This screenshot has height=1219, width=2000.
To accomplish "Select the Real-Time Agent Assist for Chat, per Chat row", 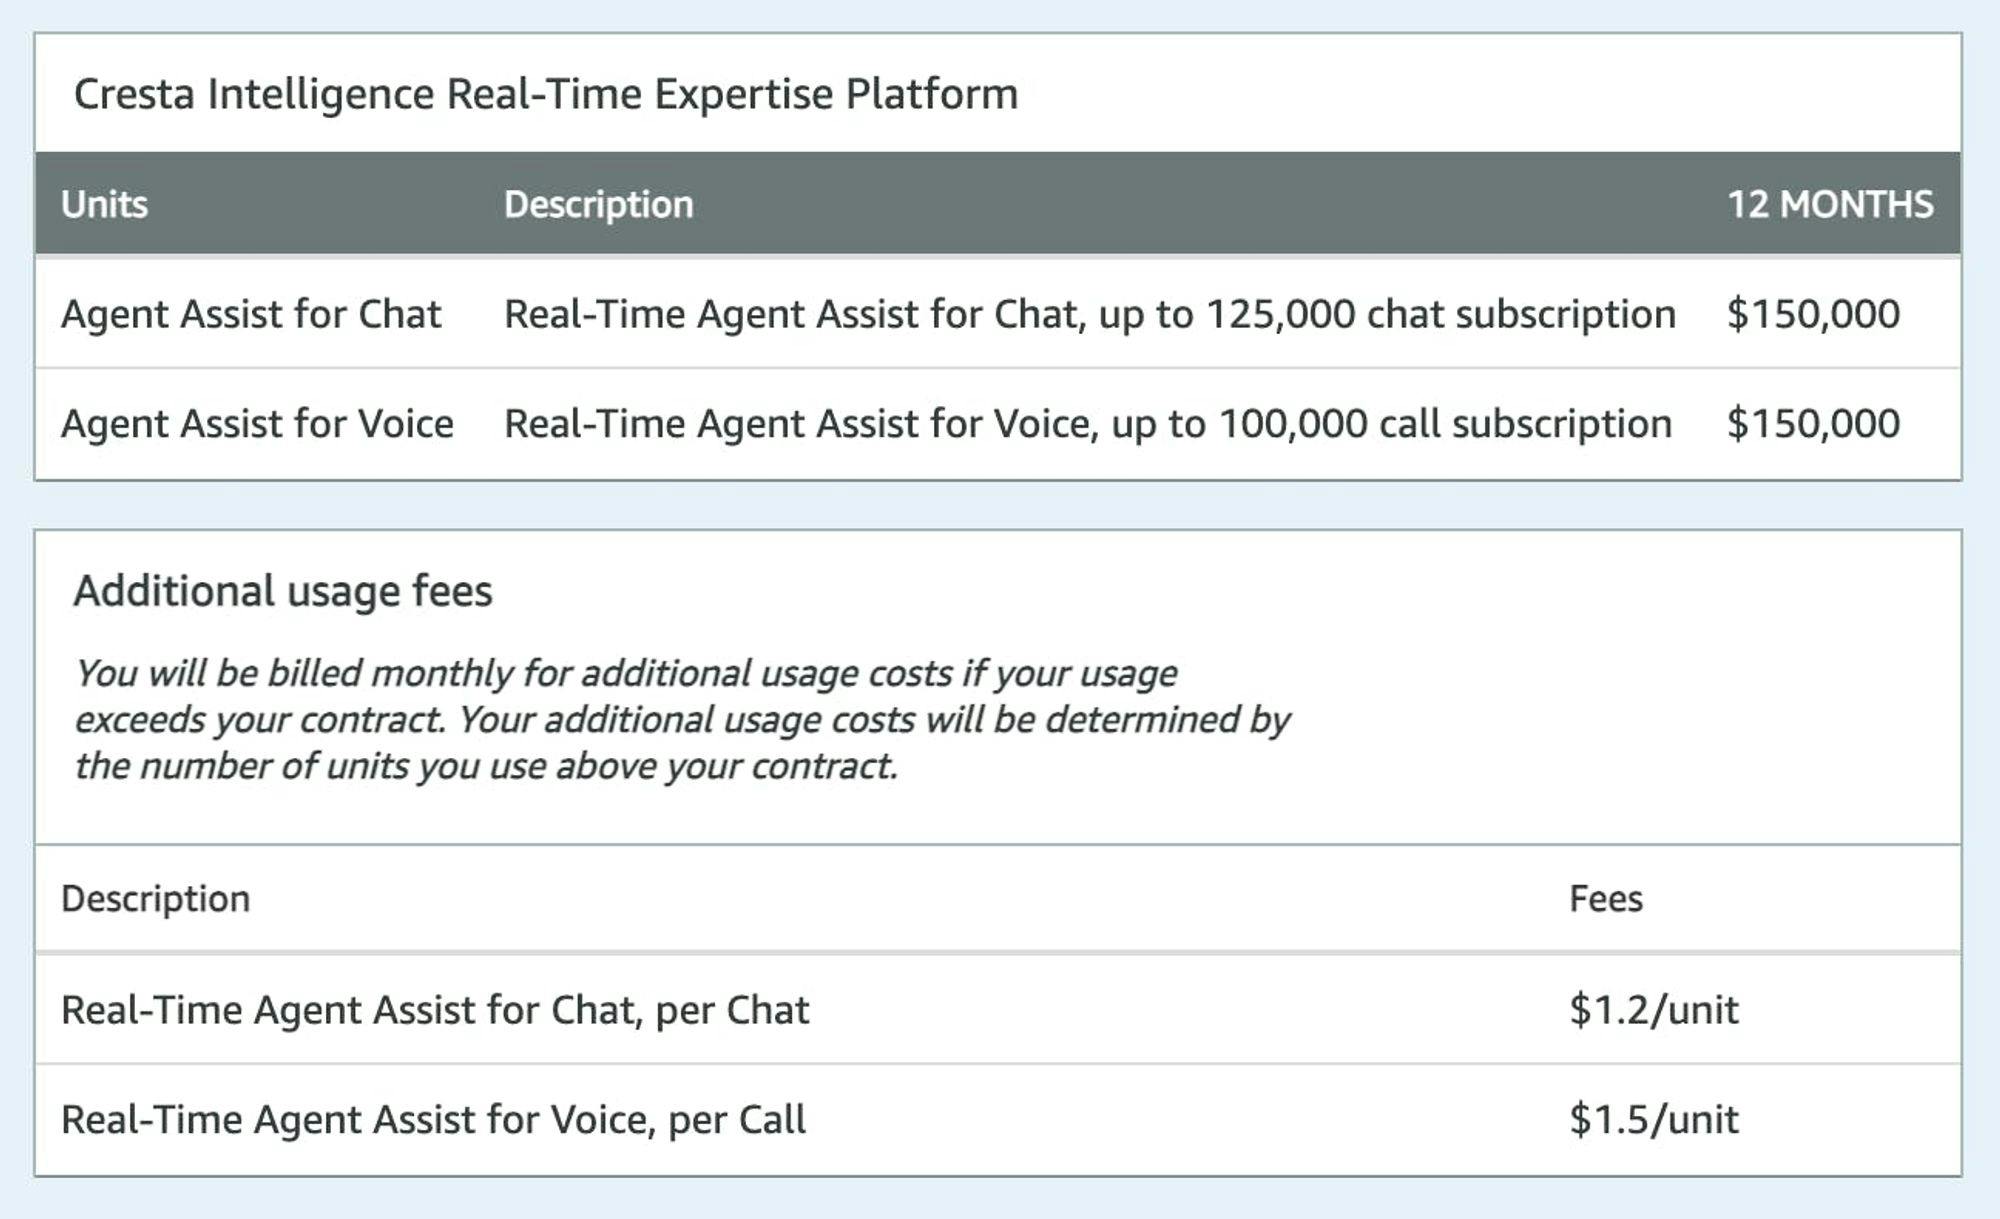I will 435,1010.
